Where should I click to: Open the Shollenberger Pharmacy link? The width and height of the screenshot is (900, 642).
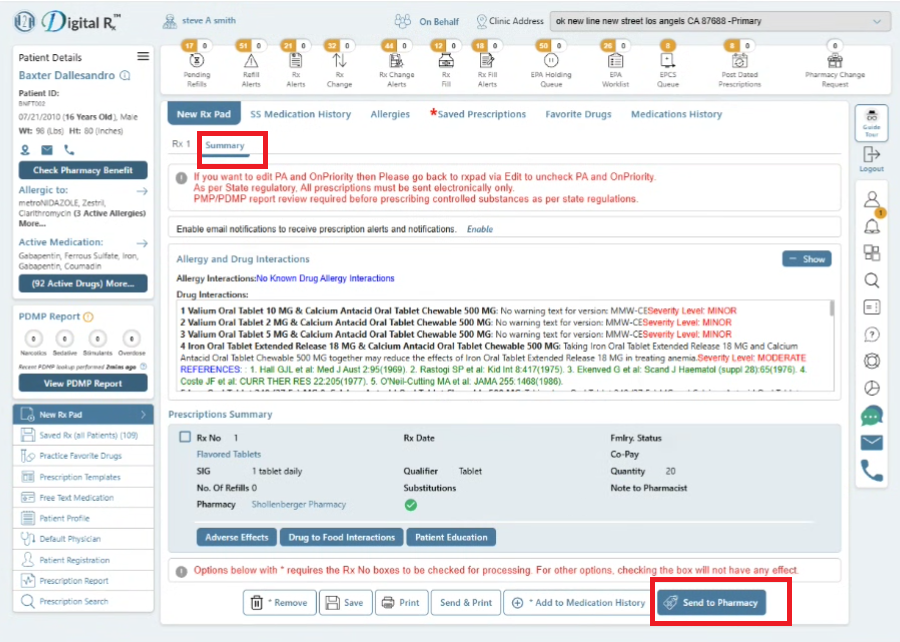pos(298,504)
